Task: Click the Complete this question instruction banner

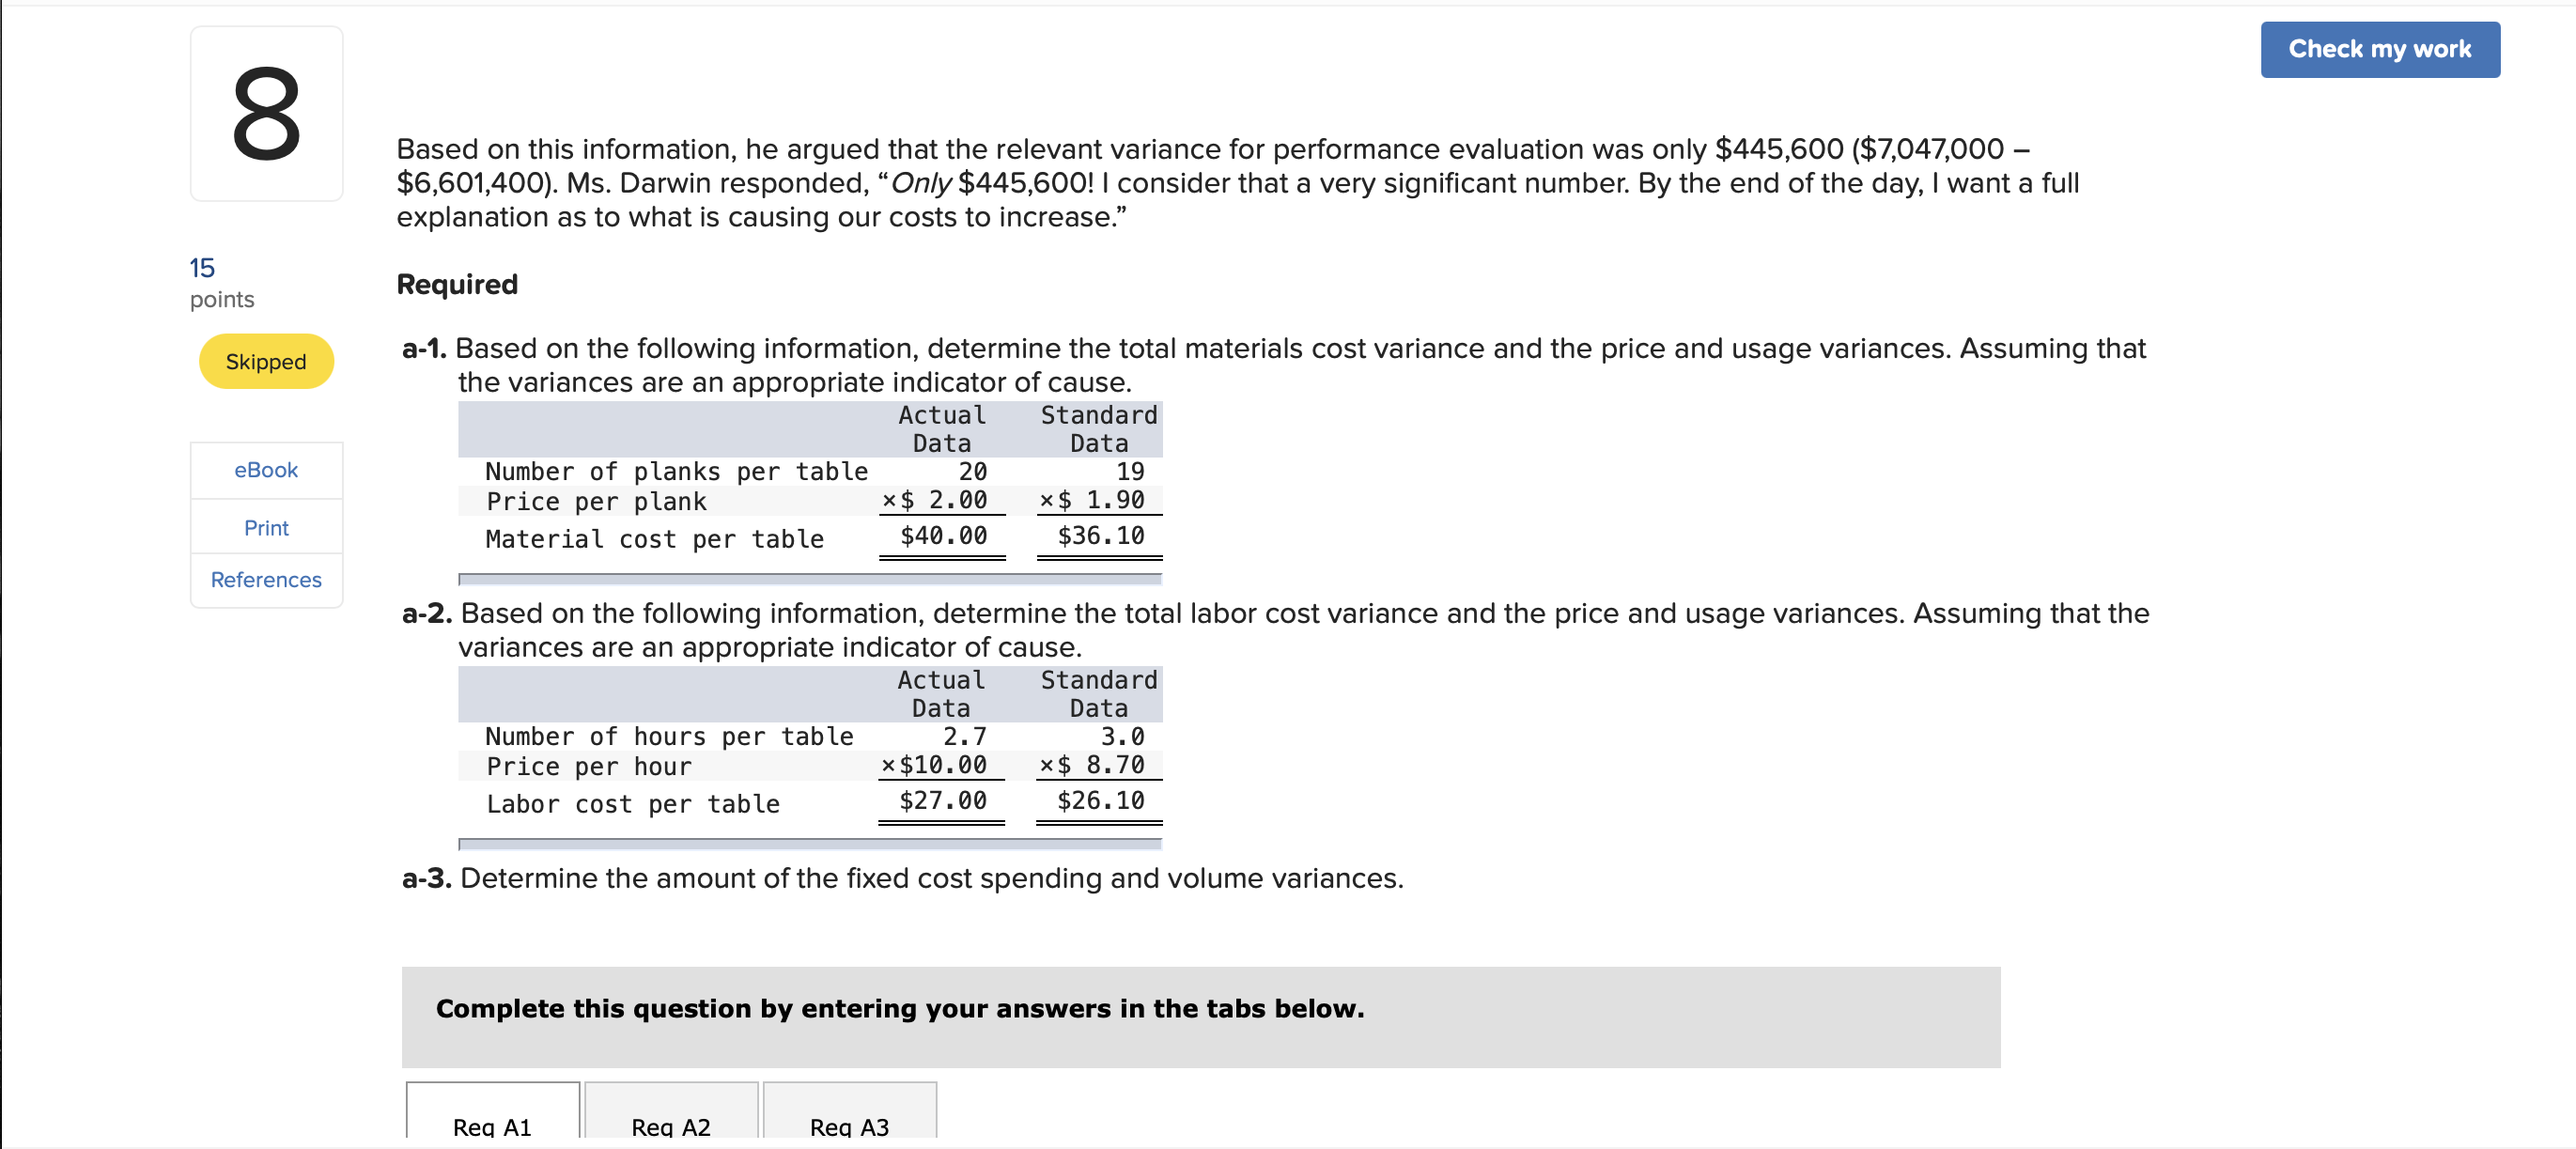Action: (x=899, y=1008)
